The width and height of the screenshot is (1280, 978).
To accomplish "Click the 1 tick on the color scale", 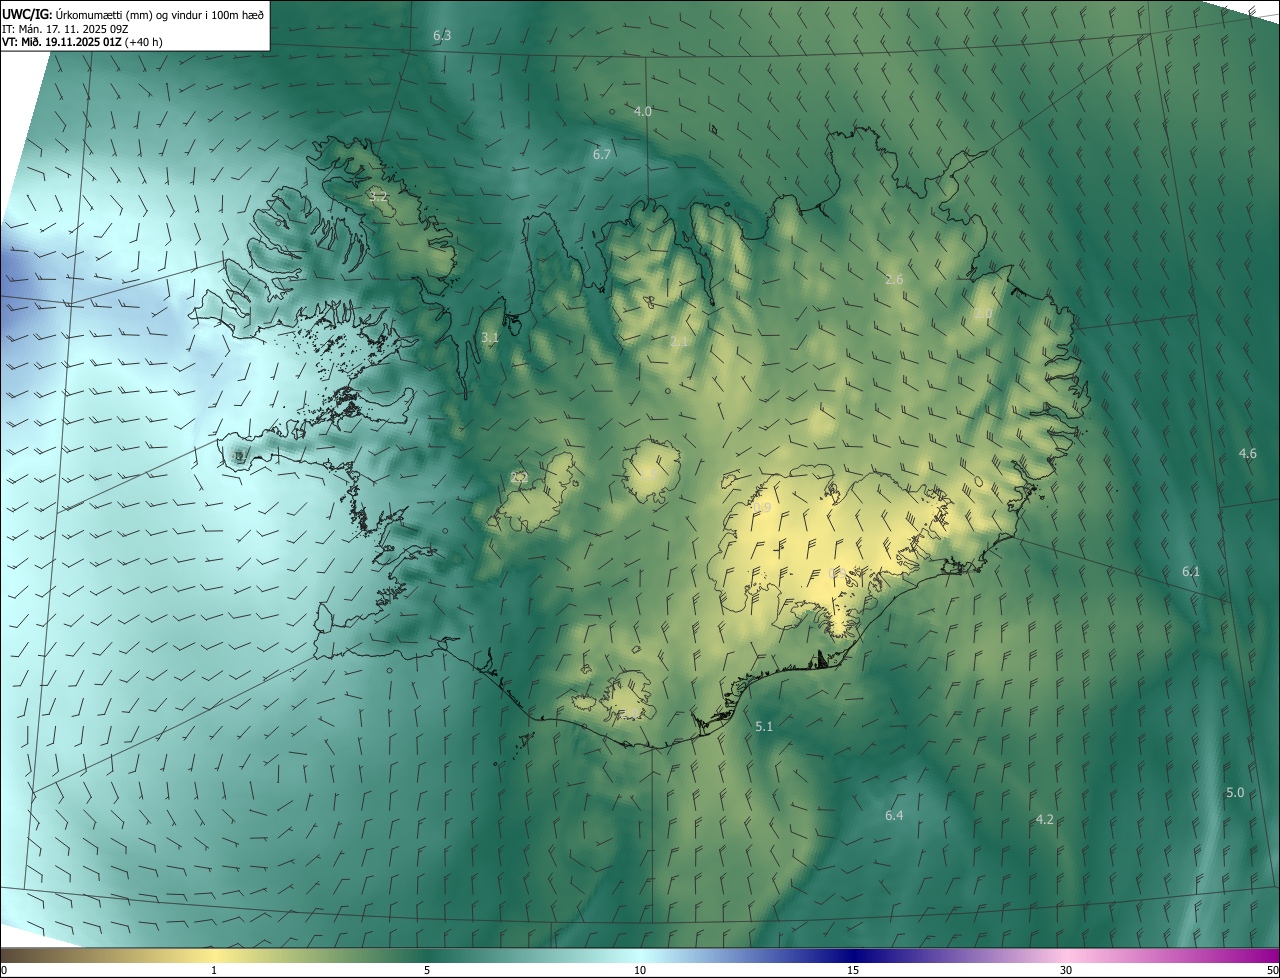I will (x=214, y=971).
